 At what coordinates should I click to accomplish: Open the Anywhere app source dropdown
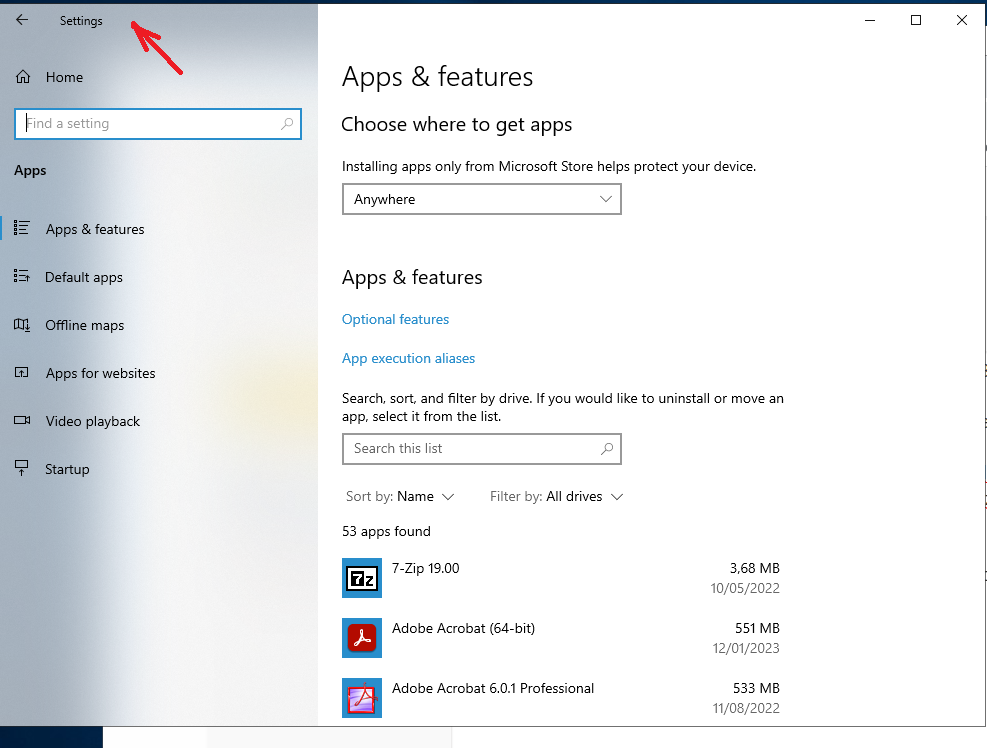pos(481,199)
